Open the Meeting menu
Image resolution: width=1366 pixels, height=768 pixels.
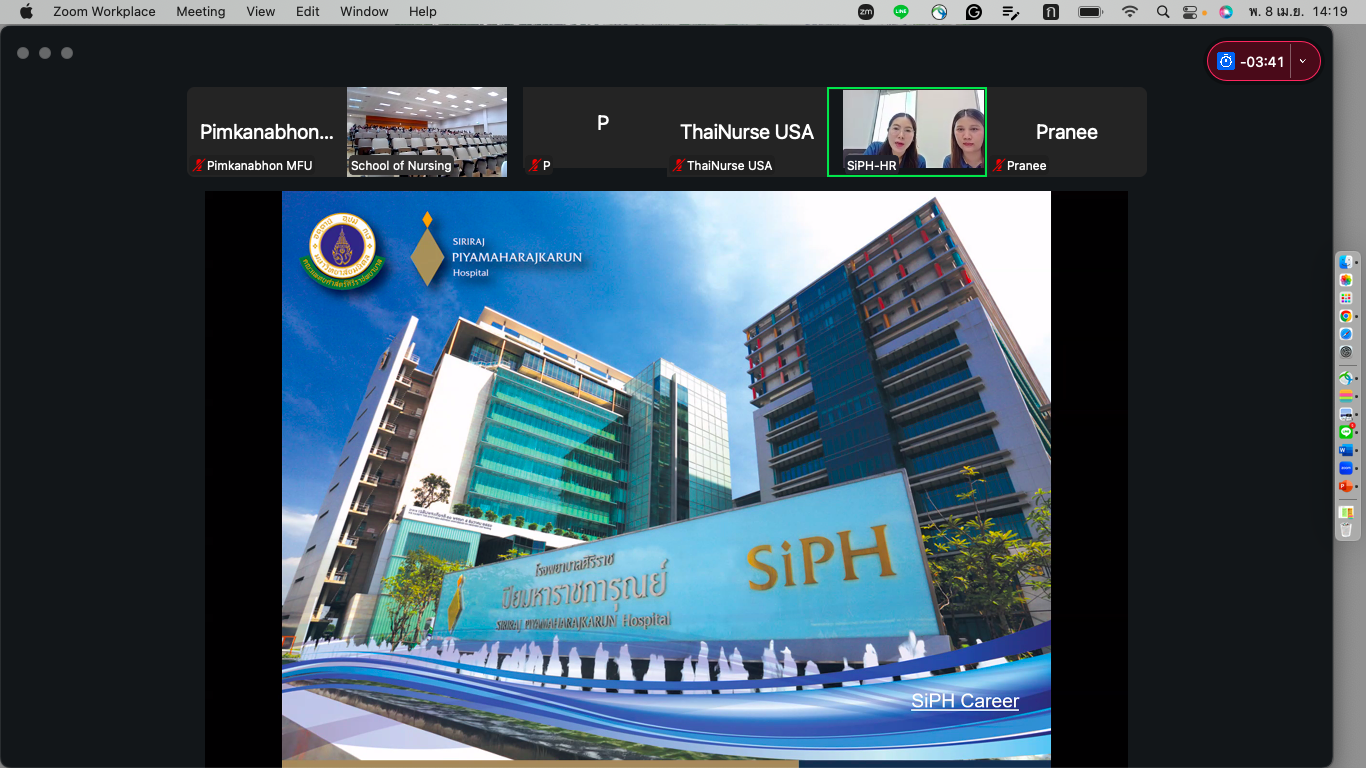click(200, 12)
